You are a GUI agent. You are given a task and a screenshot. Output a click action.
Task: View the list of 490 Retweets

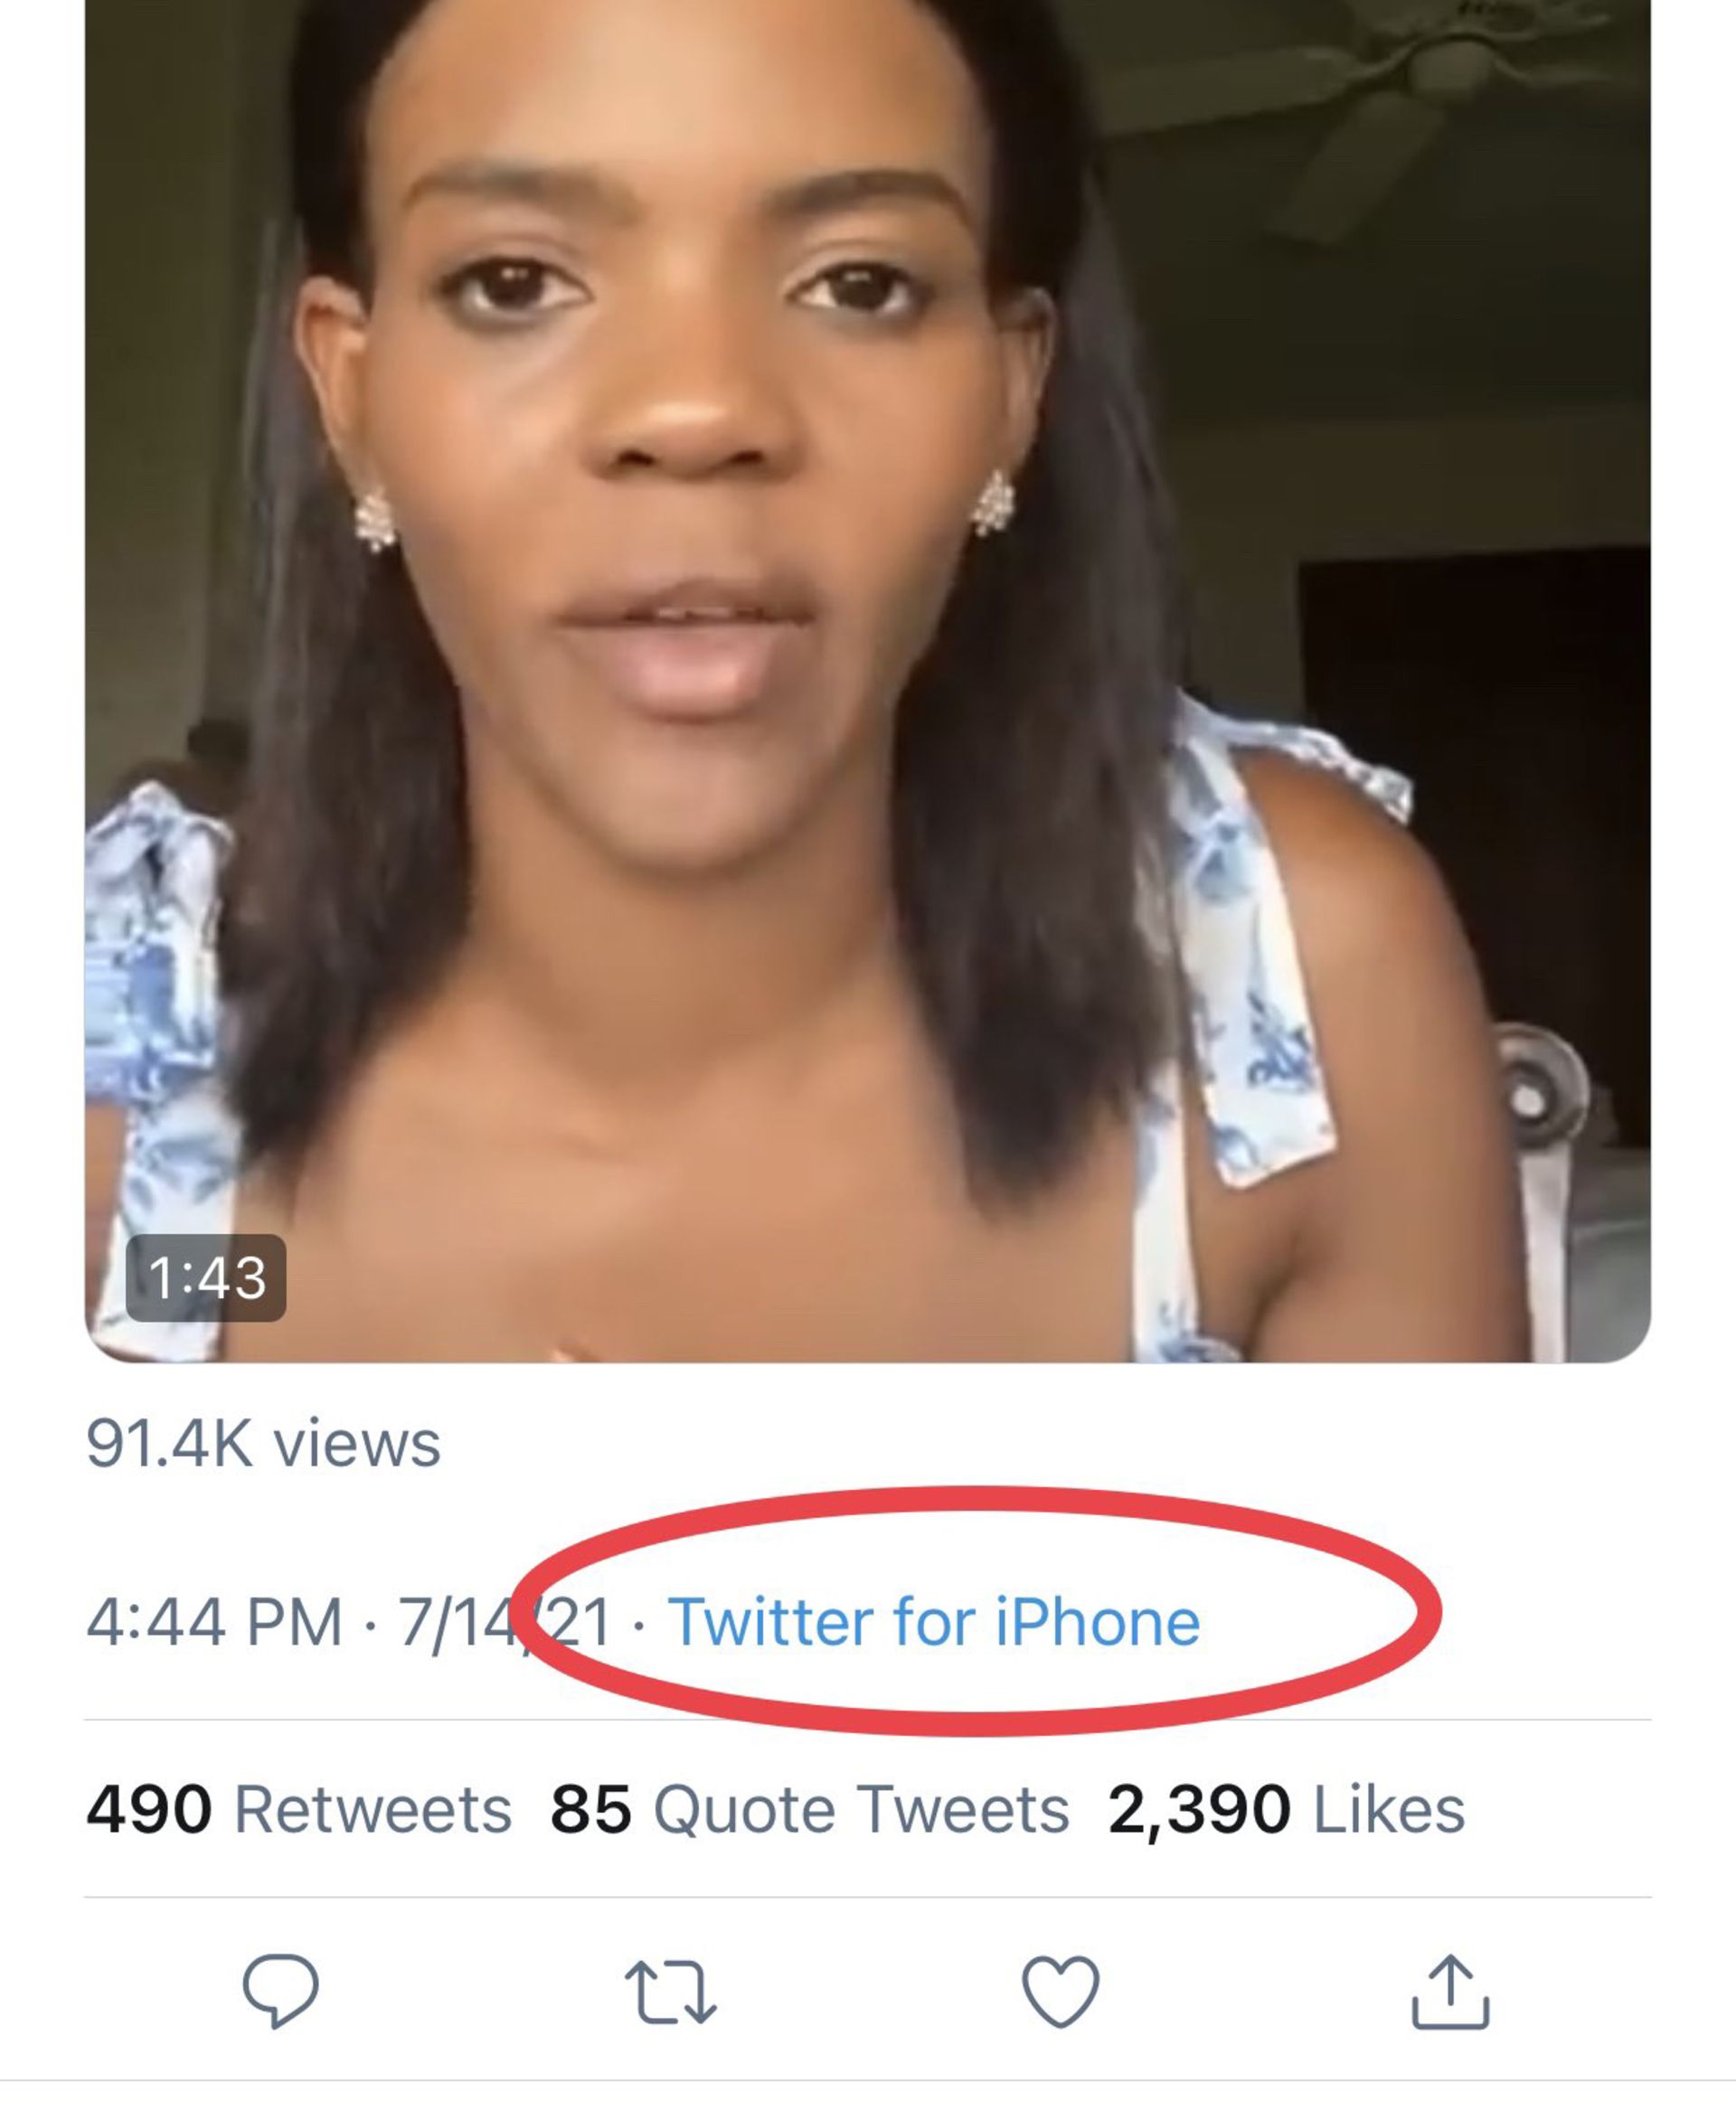299,1809
